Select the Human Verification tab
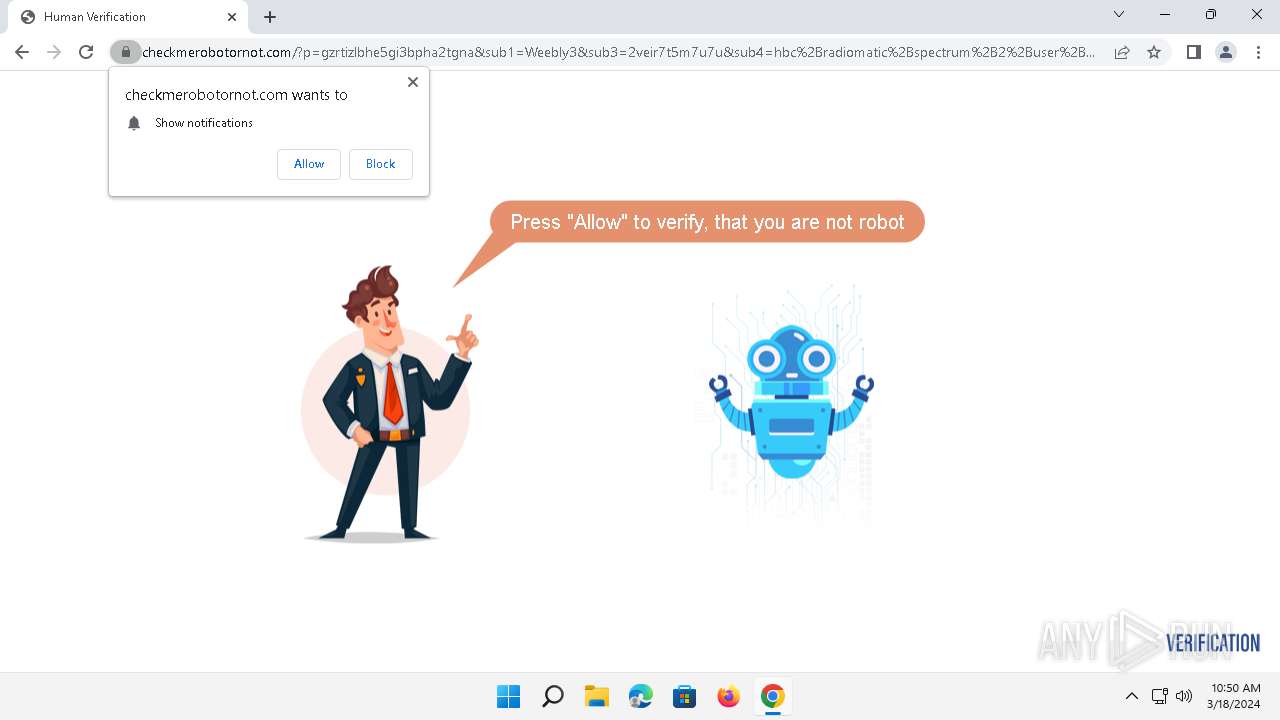This screenshot has width=1280, height=720. coord(128,17)
